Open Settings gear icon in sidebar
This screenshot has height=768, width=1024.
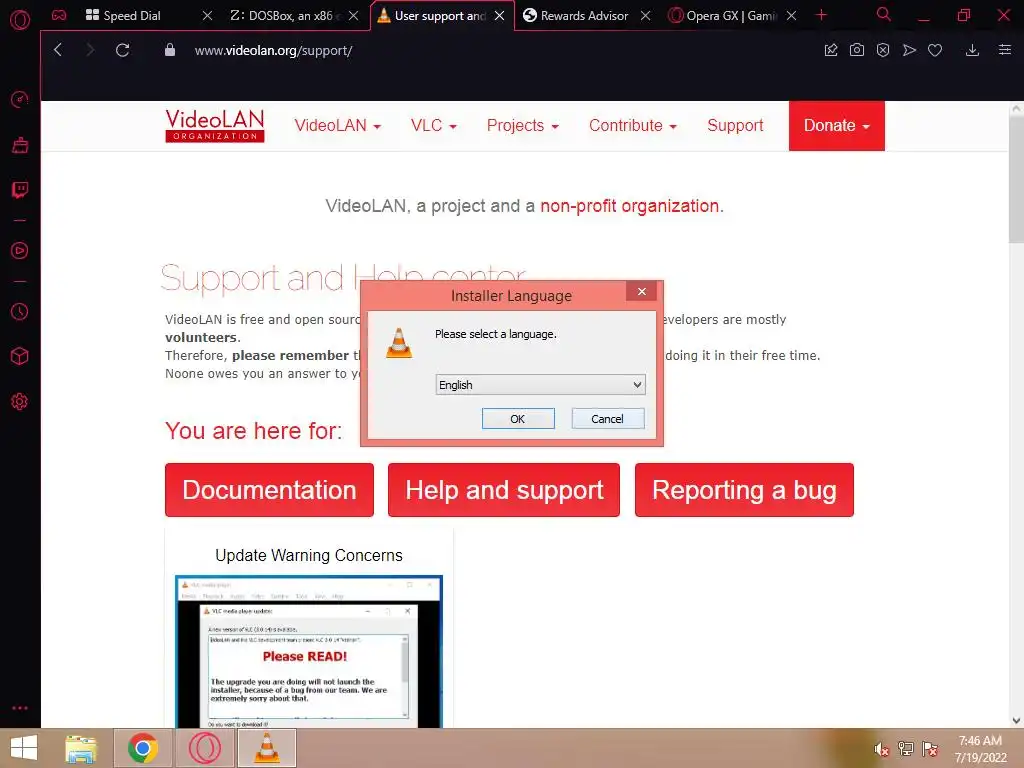(20, 401)
